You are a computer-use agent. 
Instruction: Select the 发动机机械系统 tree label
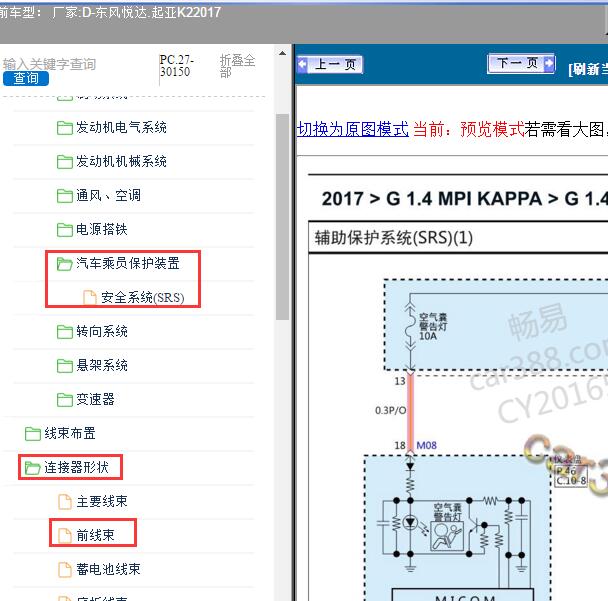pos(121,161)
